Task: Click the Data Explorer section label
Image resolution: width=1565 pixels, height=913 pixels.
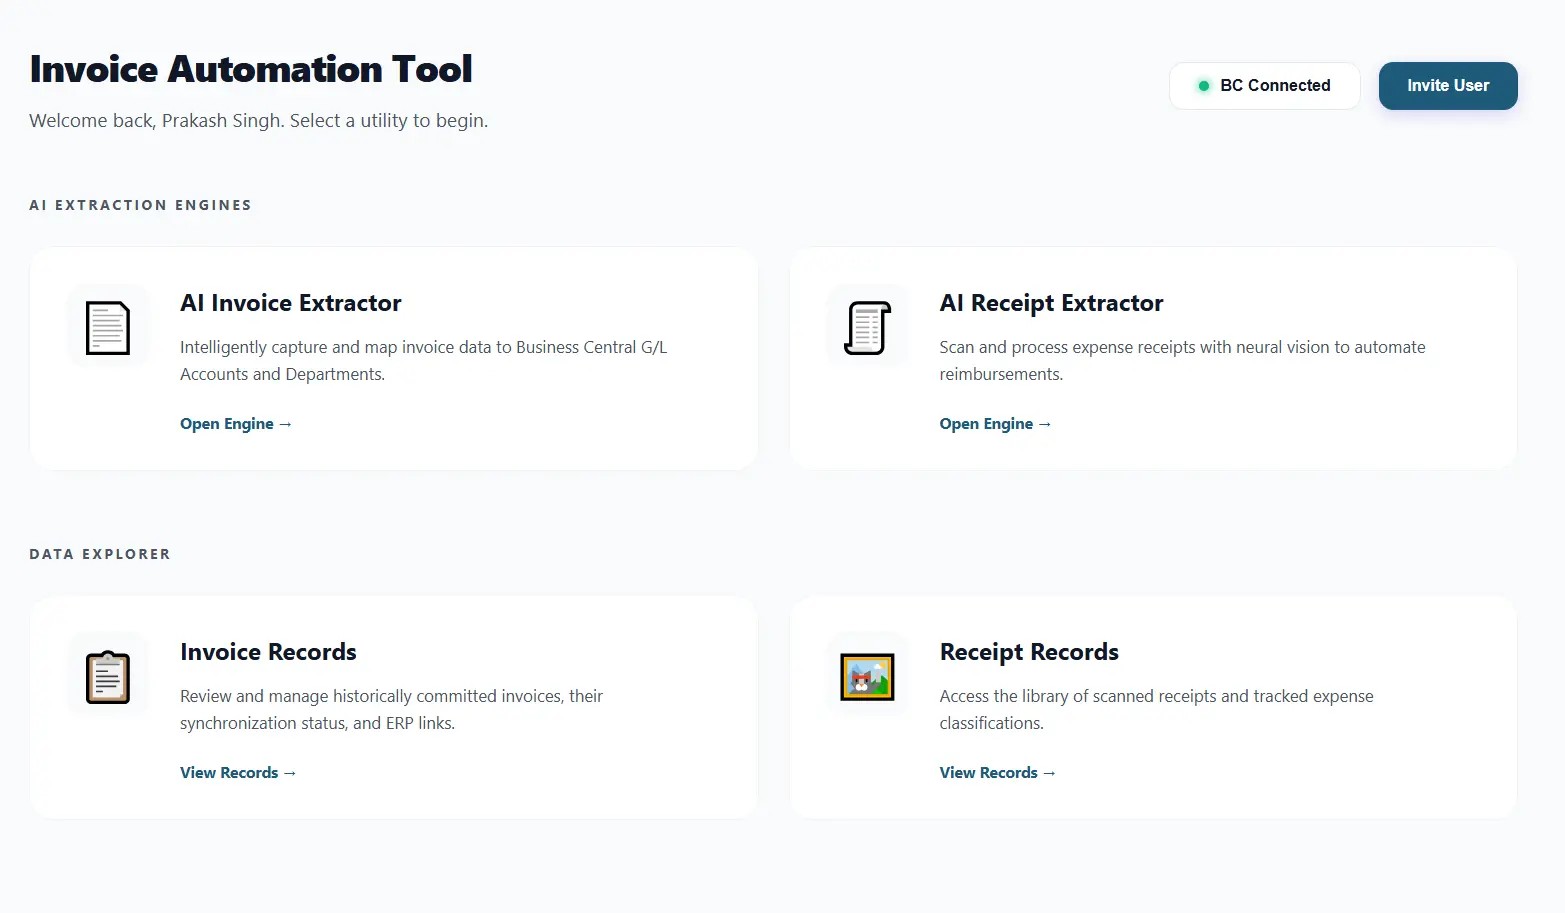Action: 100,554
